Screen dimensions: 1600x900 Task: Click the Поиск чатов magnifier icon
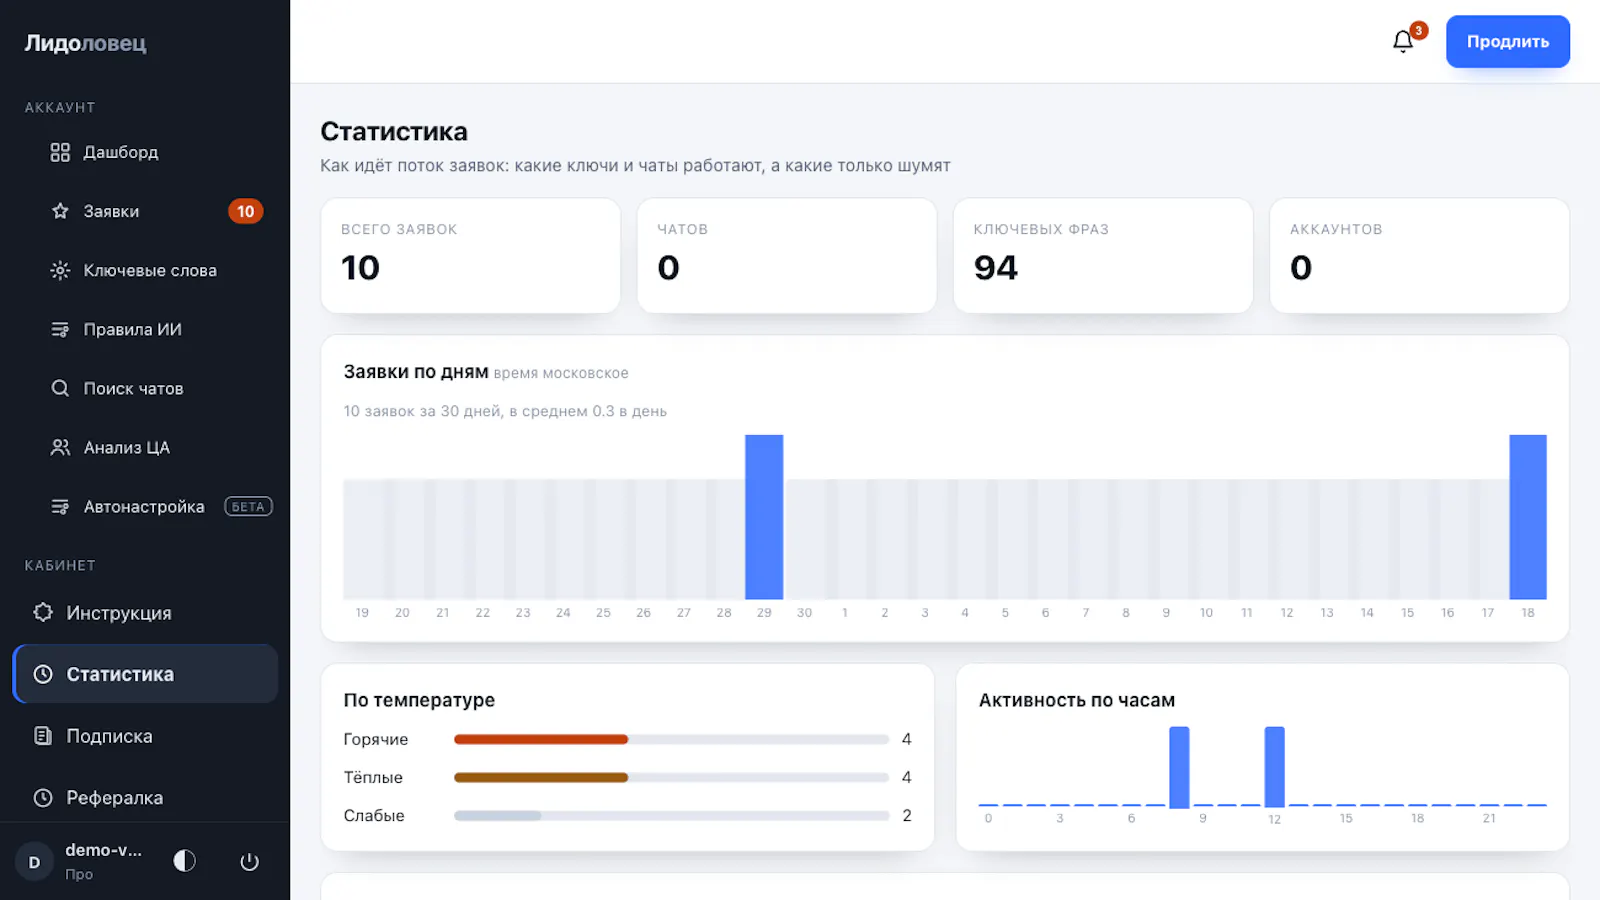pyautogui.click(x=60, y=388)
